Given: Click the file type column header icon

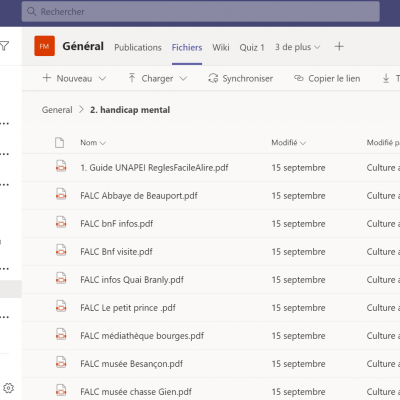Looking at the screenshot, I should pos(59,143).
